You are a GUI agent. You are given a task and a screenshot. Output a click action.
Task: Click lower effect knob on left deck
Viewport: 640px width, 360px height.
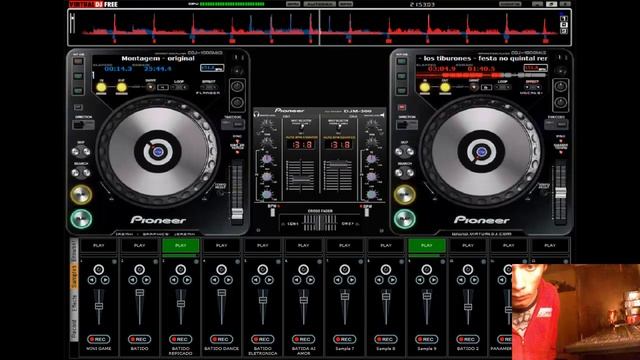coord(237,102)
